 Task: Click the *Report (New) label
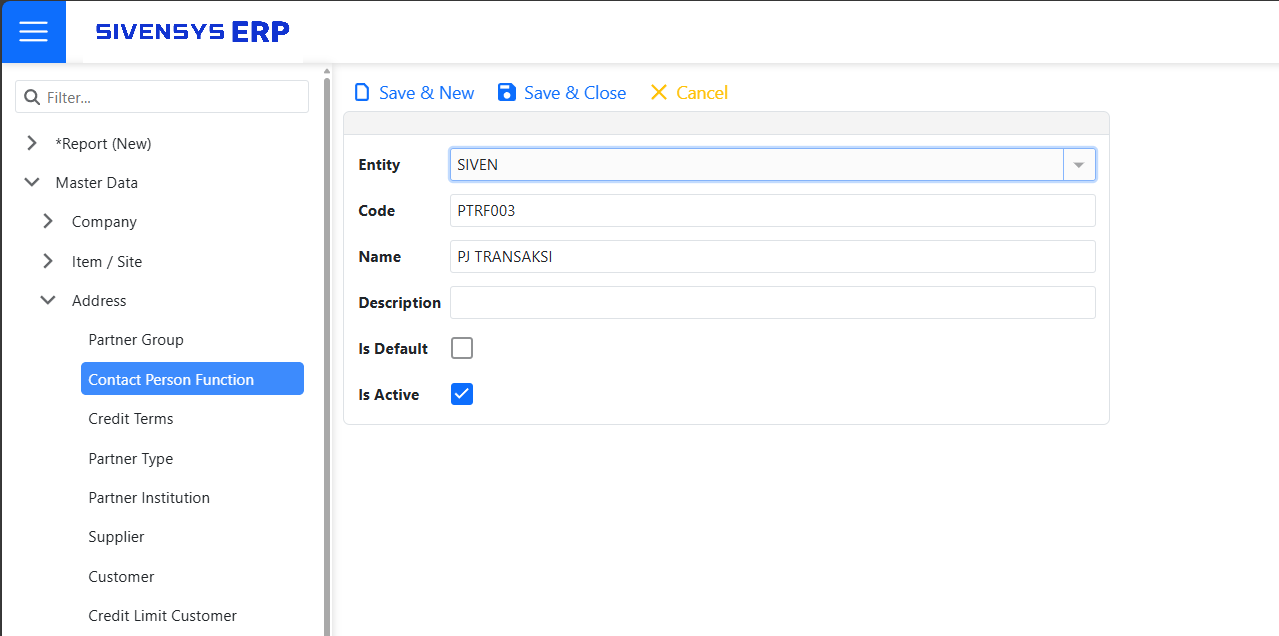click(x=103, y=144)
